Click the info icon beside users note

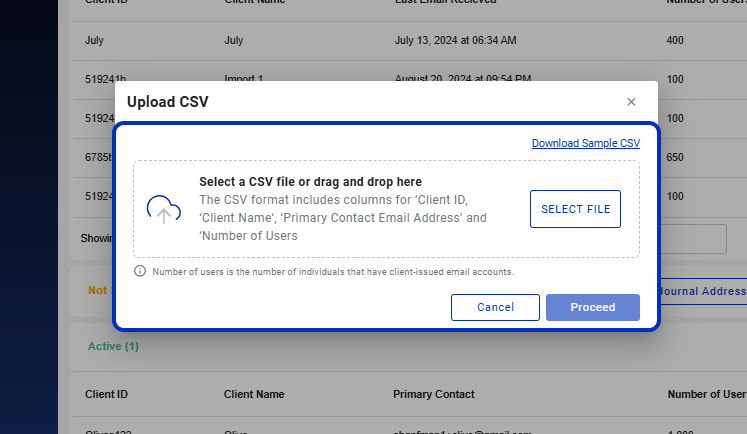click(140, 271)
